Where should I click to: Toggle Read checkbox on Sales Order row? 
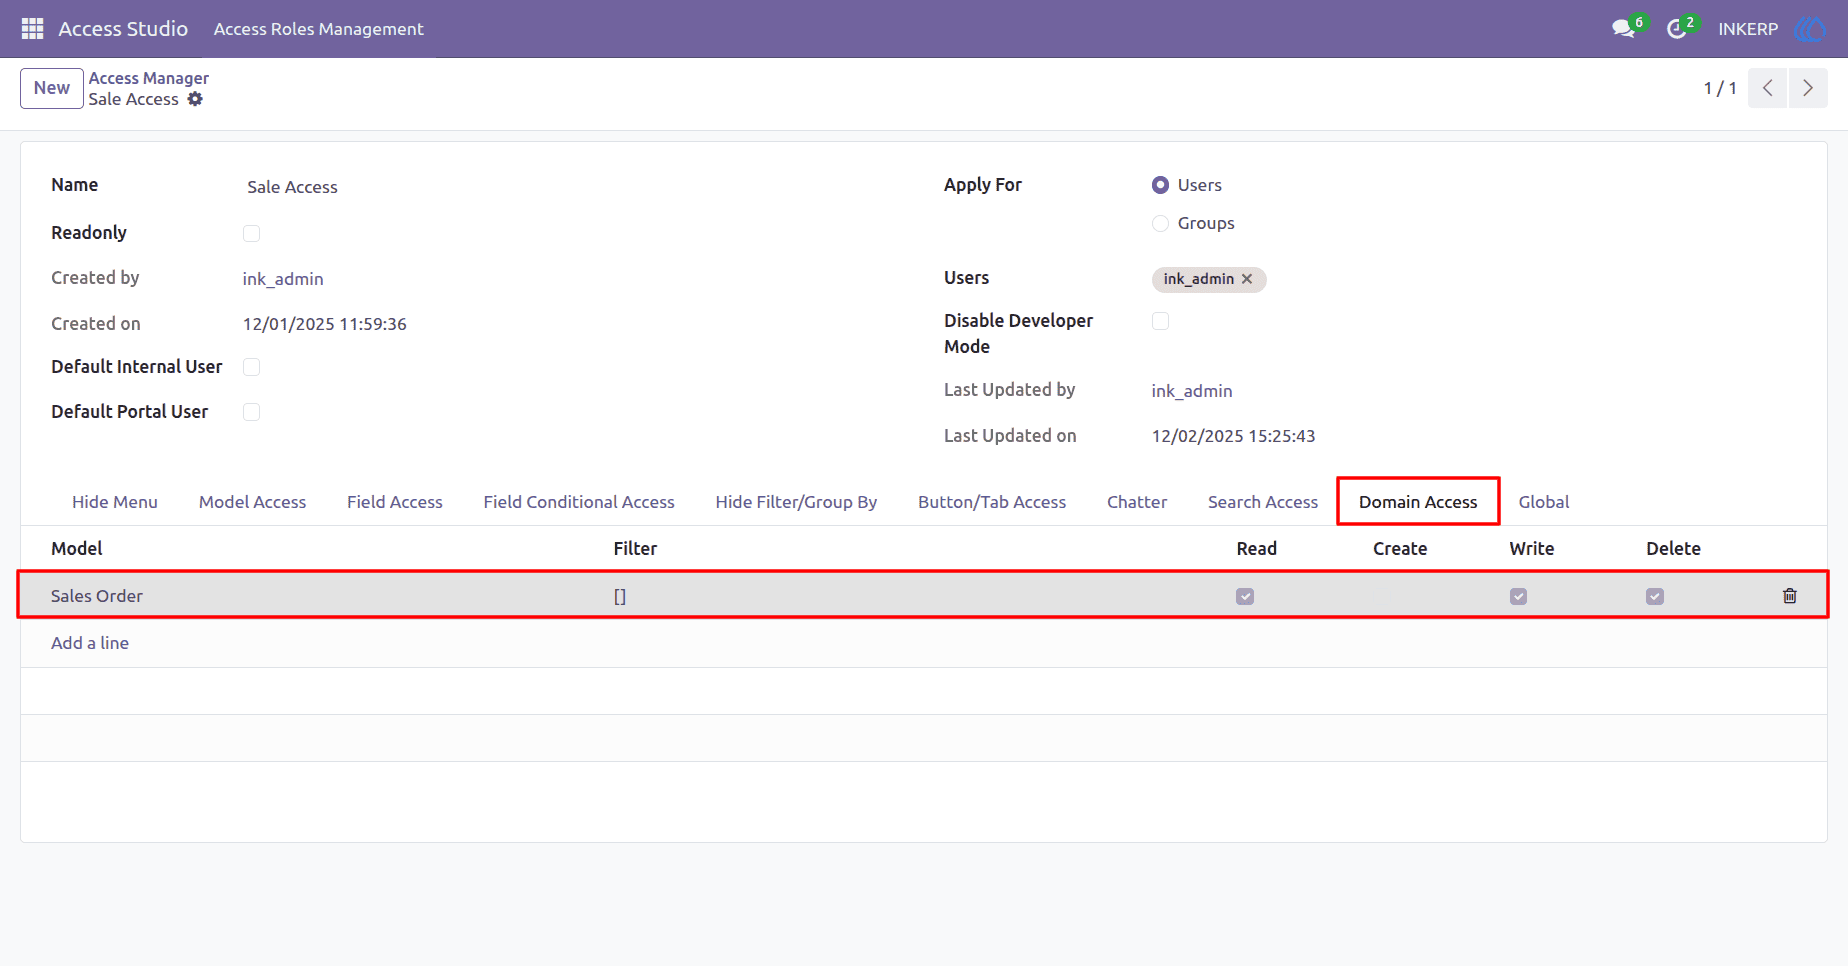click(1245, 596)
